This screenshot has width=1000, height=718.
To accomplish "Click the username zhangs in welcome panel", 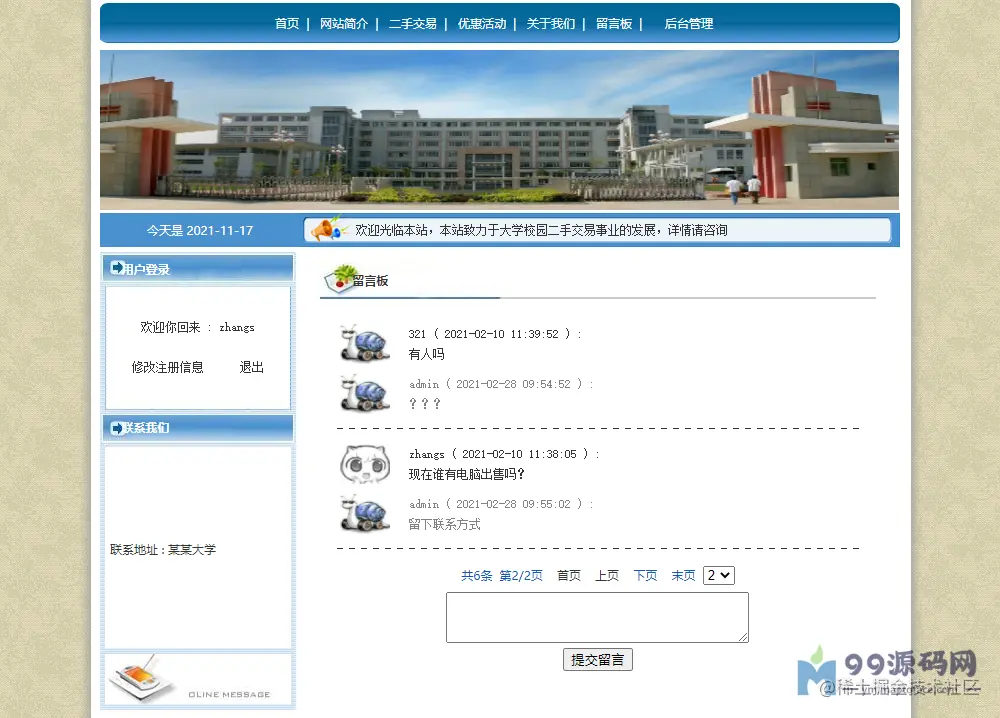I will click(x=237, y=327).
